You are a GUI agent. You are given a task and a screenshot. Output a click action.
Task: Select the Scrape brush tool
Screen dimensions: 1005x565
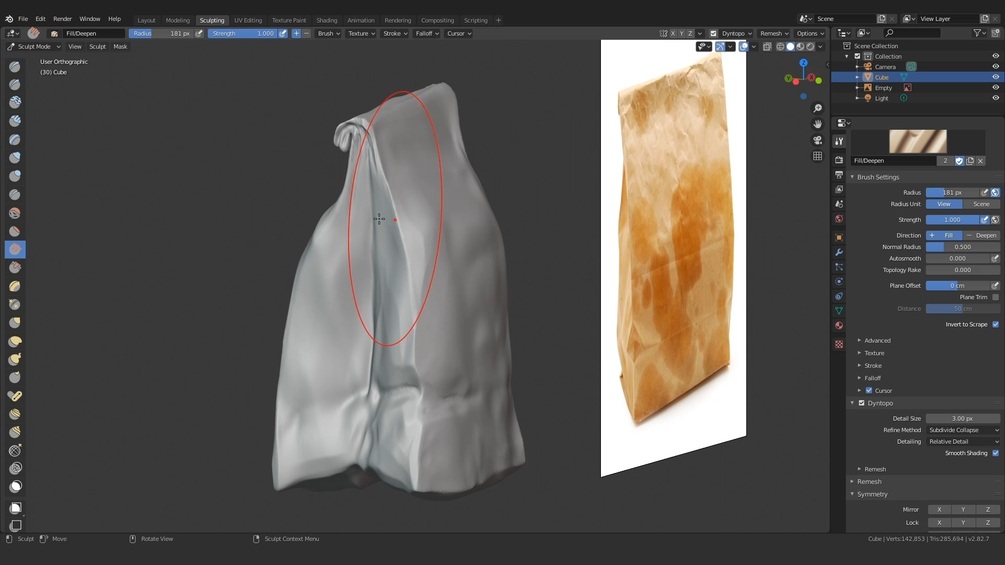15,267
